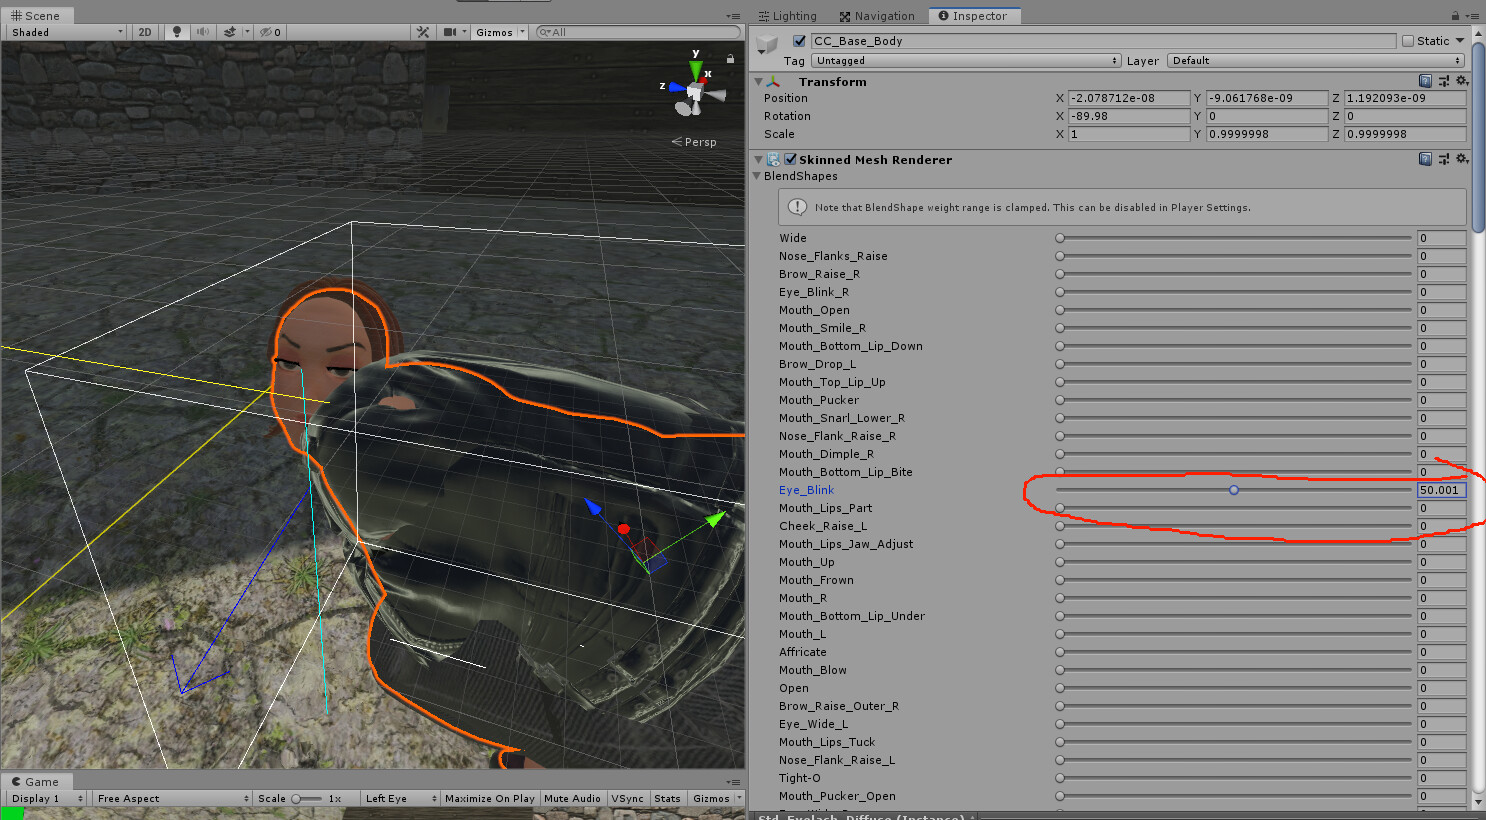Open Transform component settings gear icon
The height and width of the screenshot is (820, 1486).
(x=1461, y=81)
